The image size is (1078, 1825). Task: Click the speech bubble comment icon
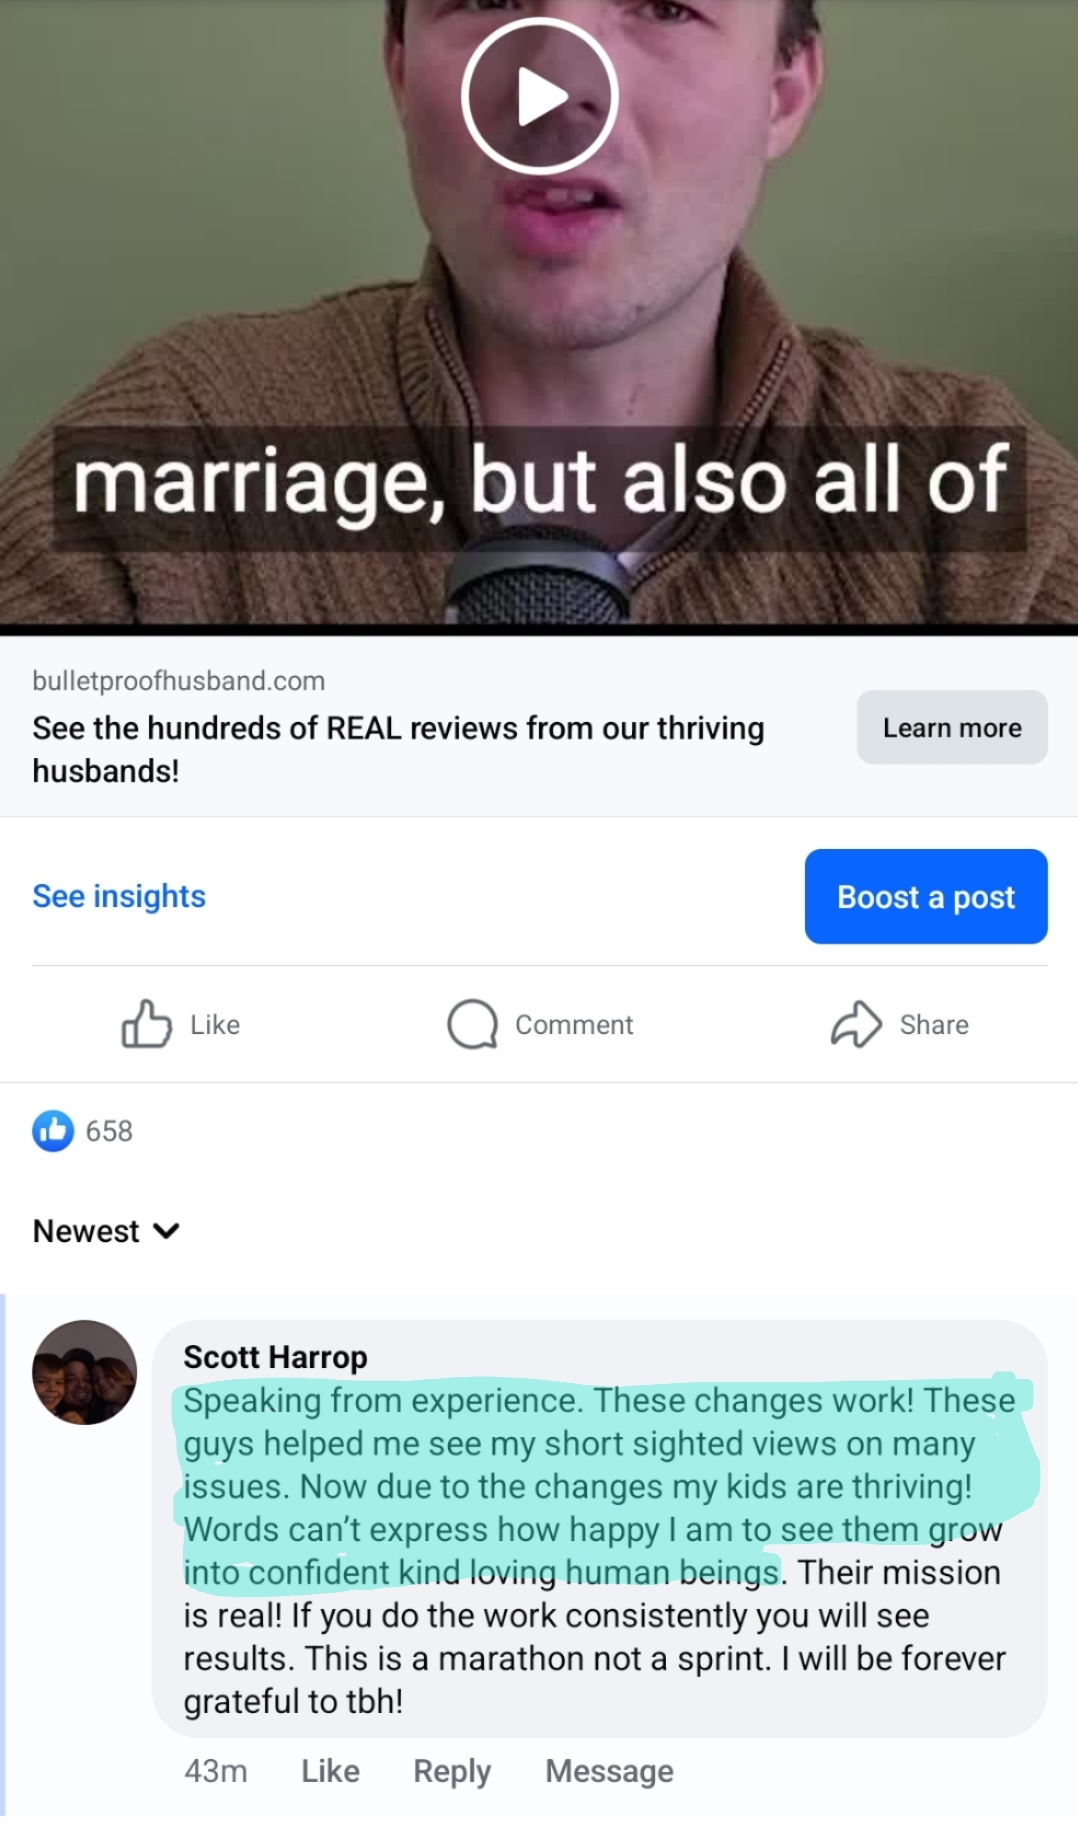472,1025
